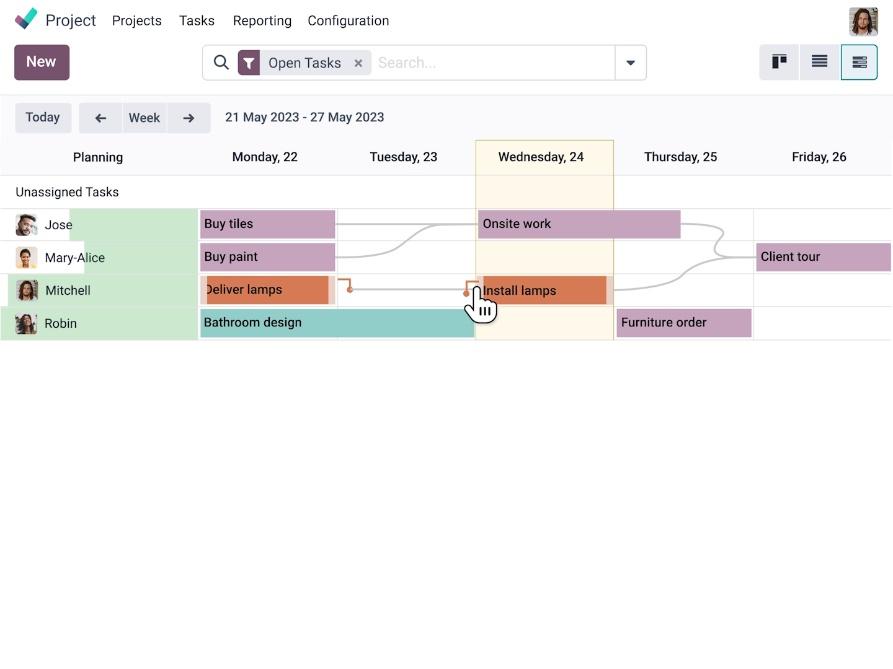The image size is (893, 669).
Task: Click the search magnifier icon
Action: tap(221, 63)
